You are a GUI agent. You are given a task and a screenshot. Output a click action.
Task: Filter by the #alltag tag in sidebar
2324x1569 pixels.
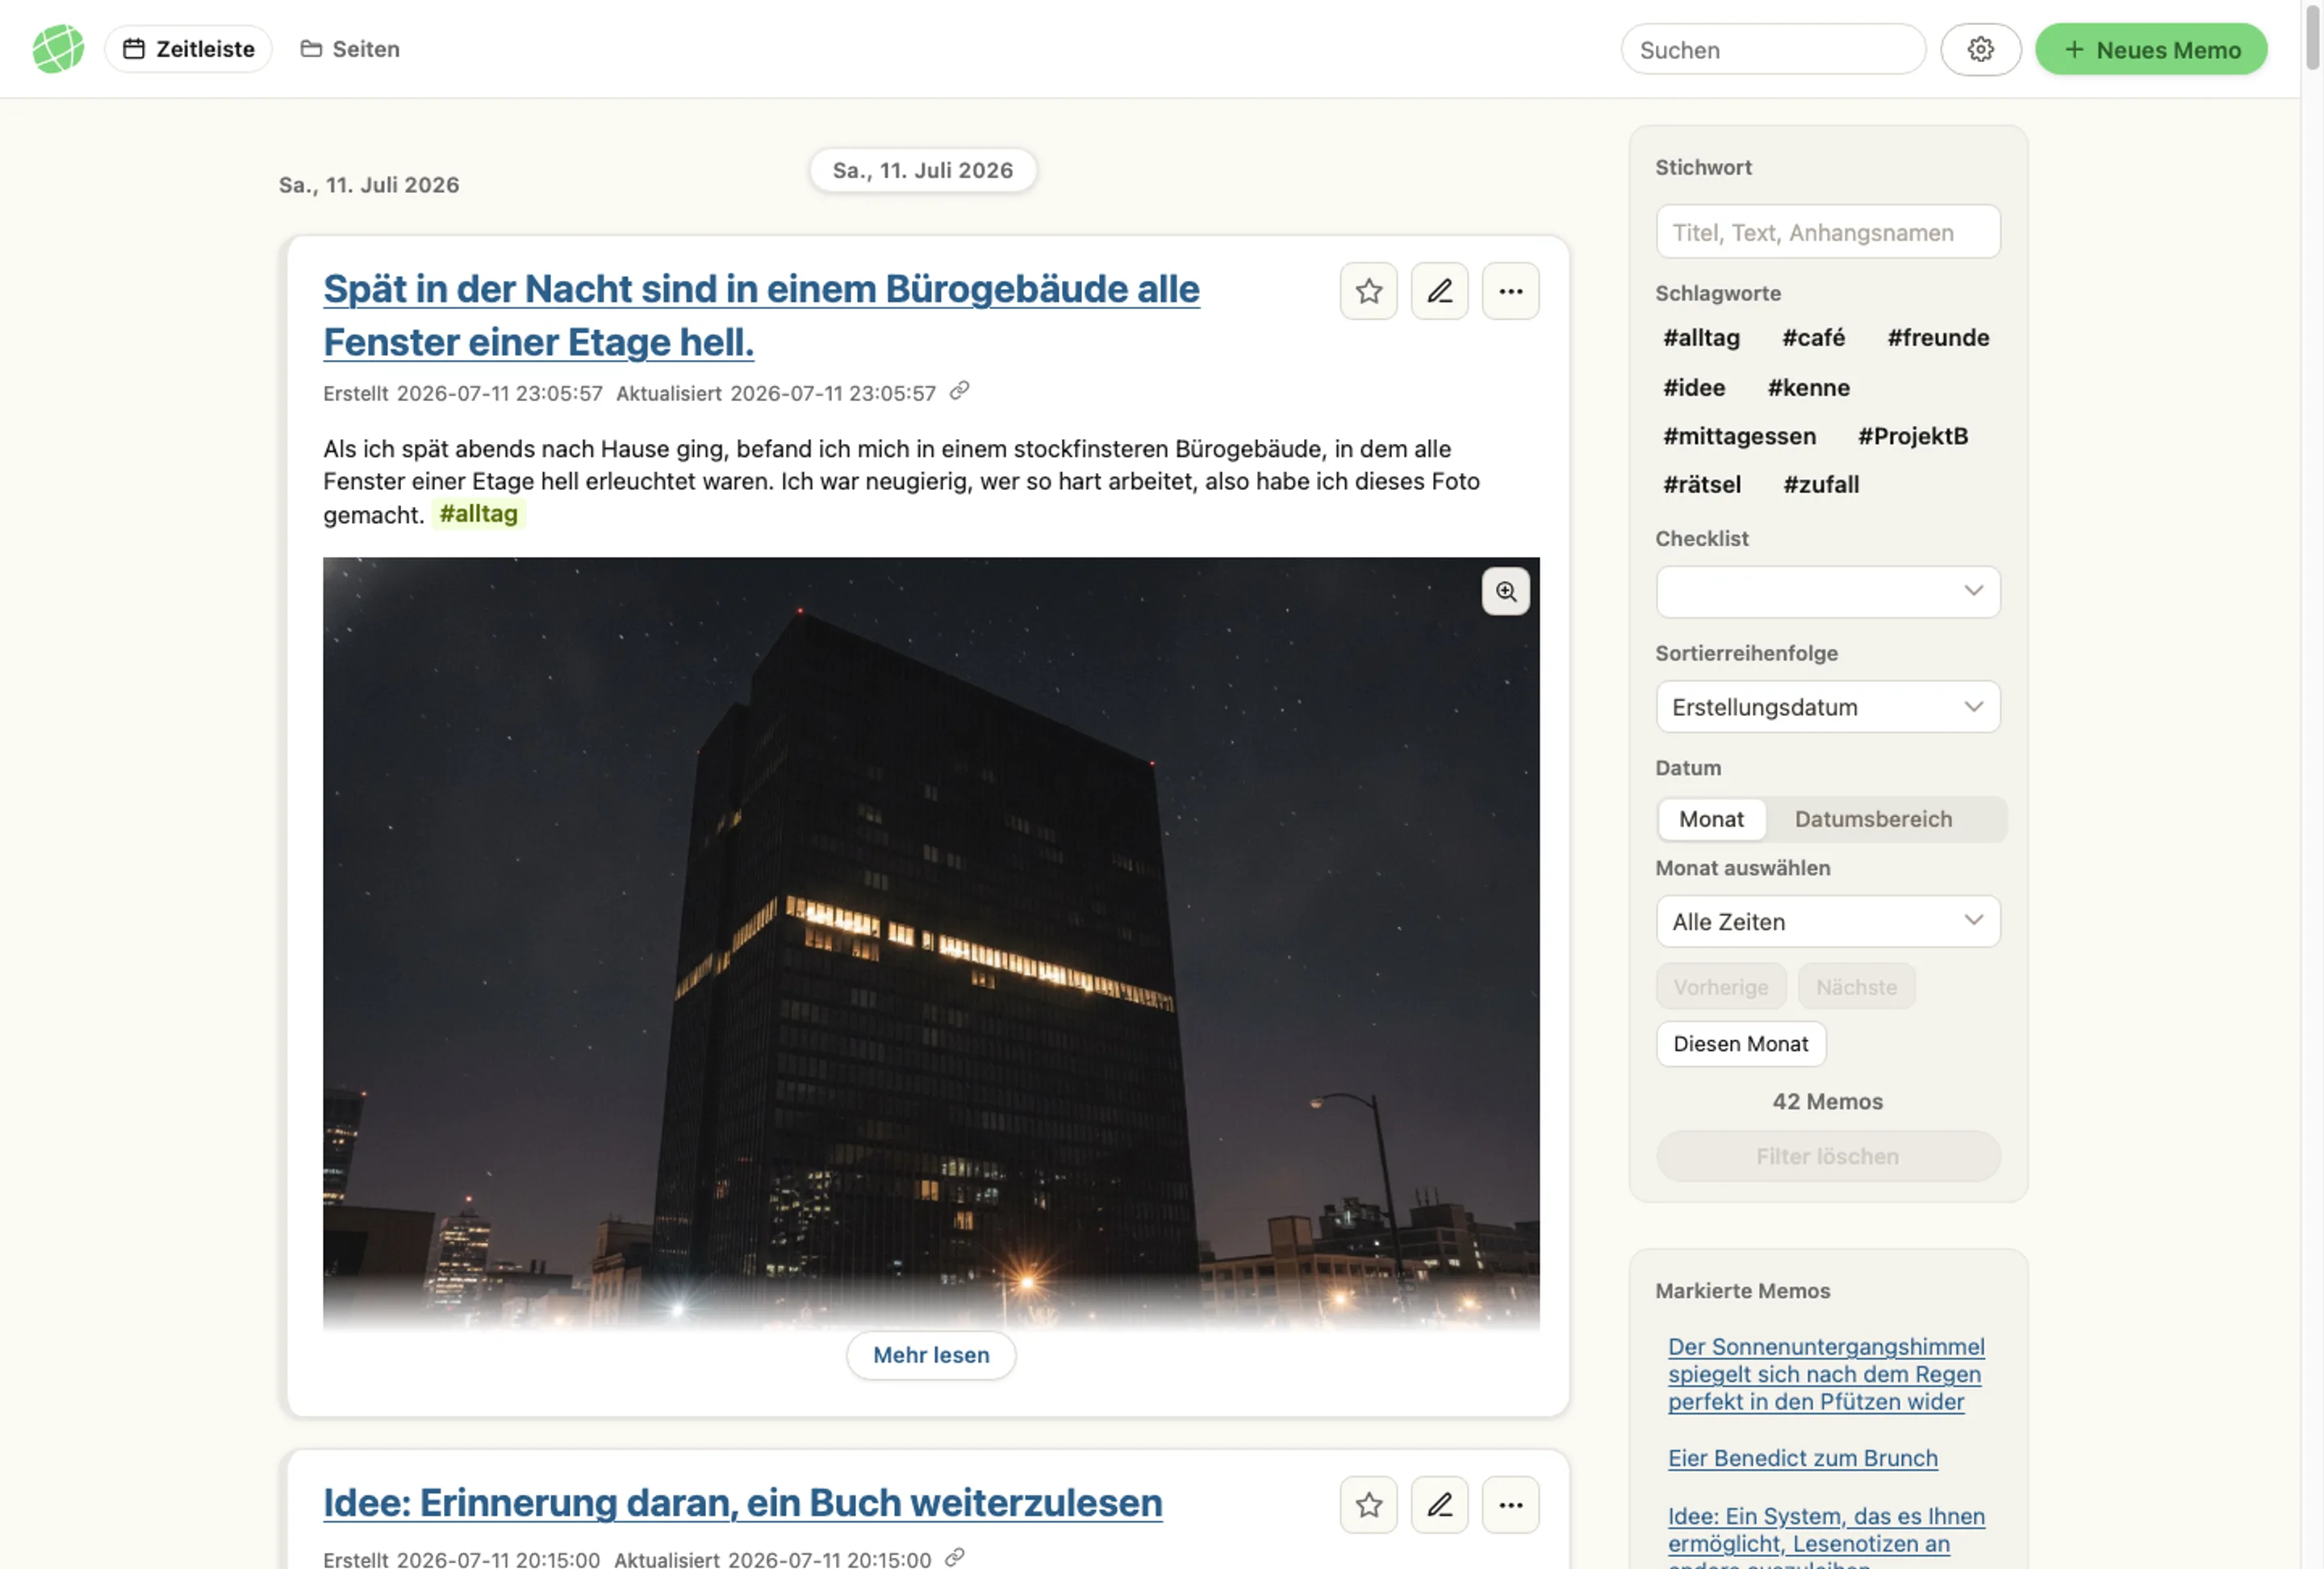pos(1701,337)
